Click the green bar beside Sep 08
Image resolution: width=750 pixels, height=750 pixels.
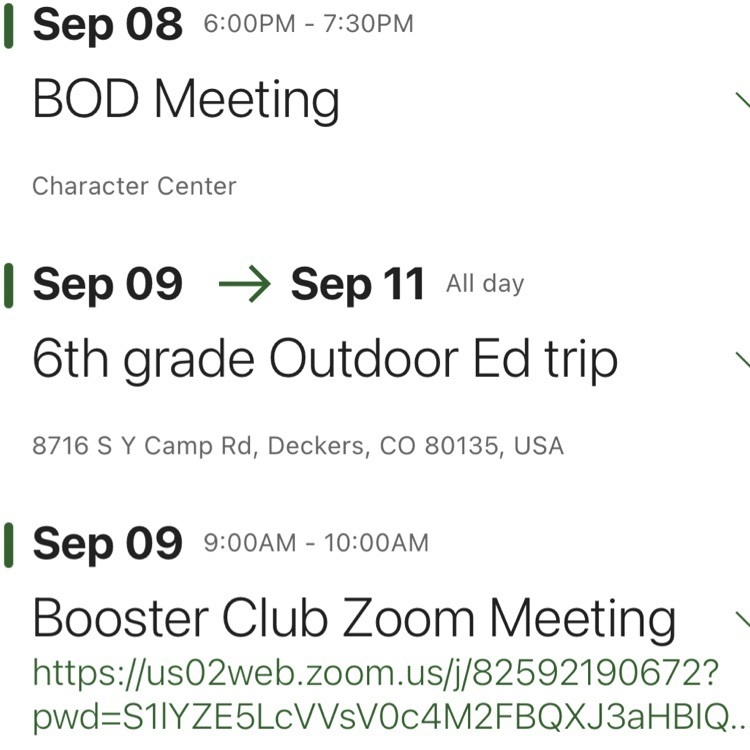pos(8,26)
